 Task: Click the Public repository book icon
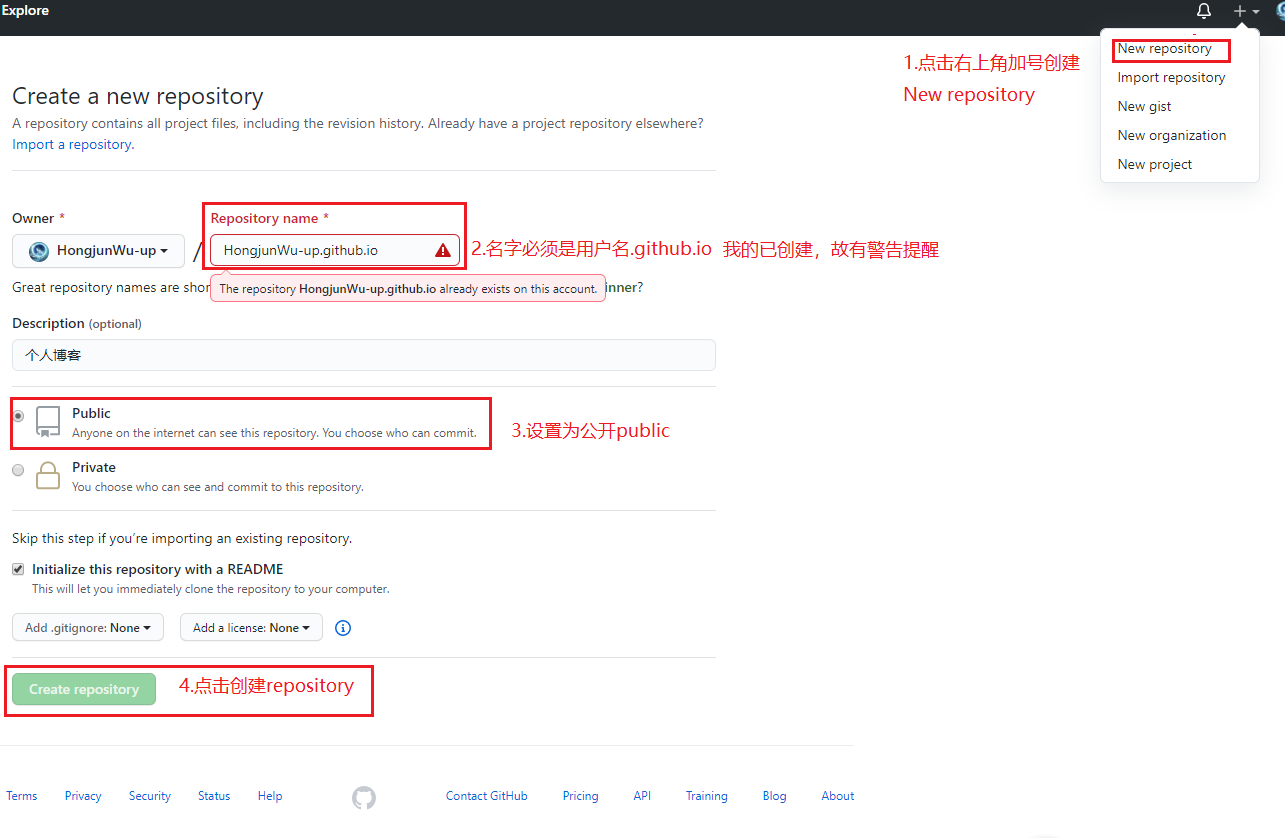(x=48, y=421)
